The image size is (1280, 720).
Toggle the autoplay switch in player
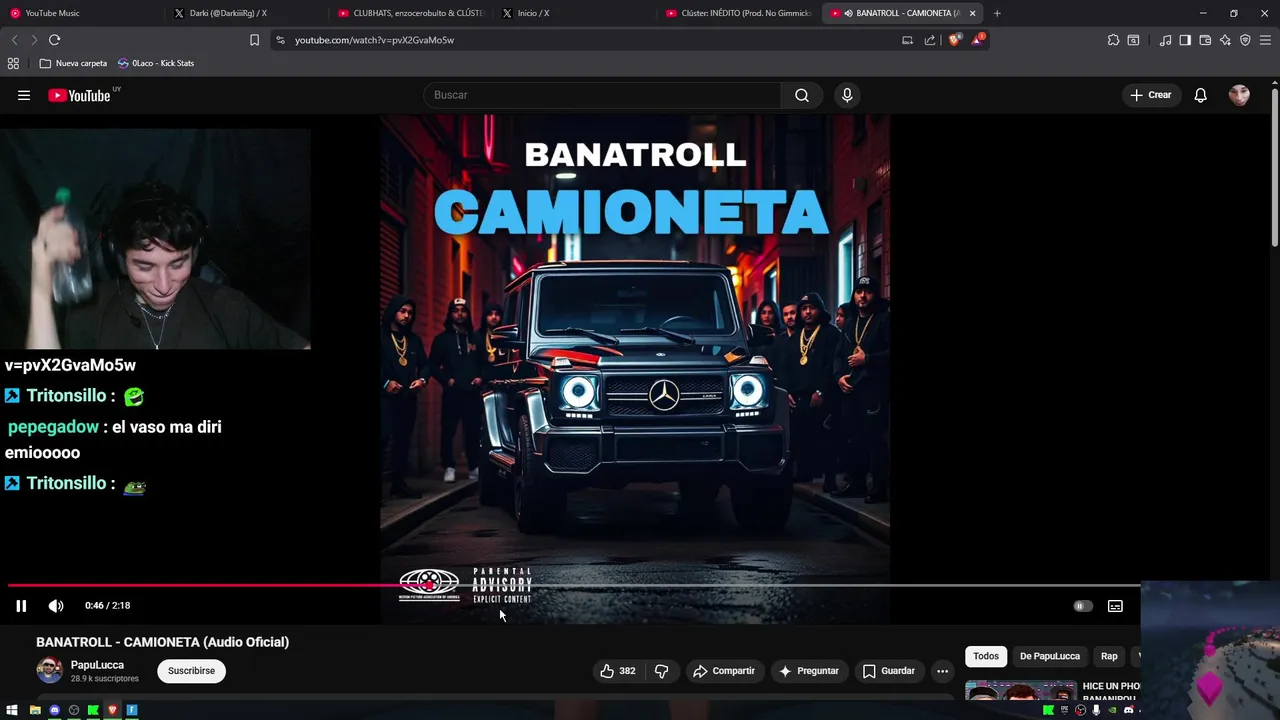click(1082, 606)
